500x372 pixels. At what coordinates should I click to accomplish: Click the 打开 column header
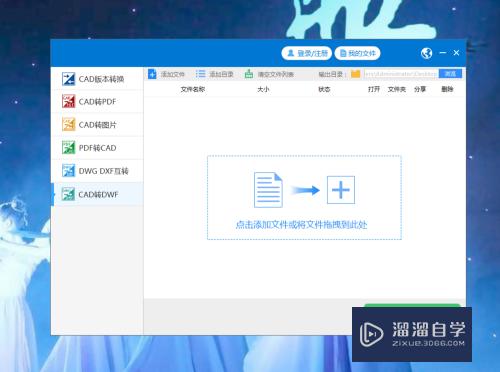point(374,89)
